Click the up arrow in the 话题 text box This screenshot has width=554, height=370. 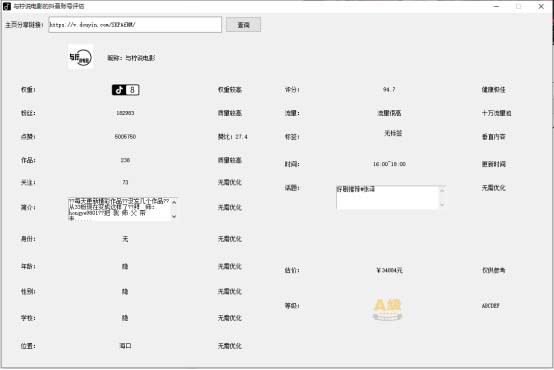[x=442, y=190]
